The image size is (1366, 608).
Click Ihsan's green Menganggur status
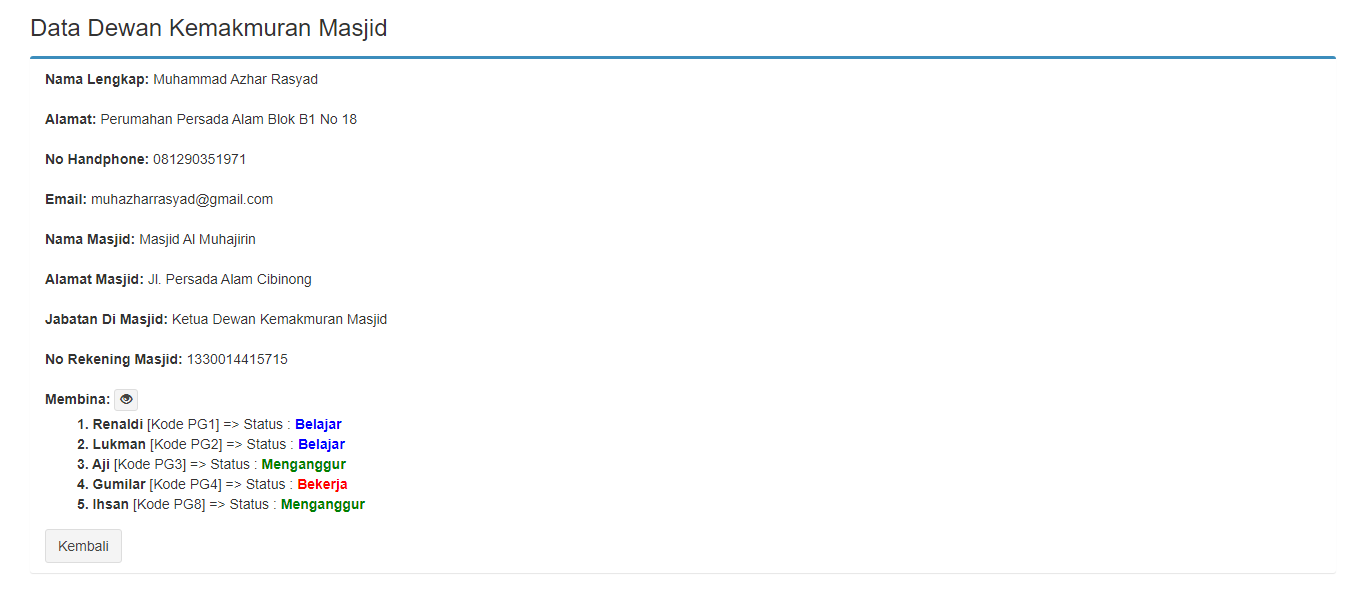pyautogui.click(x=322, y=504)
